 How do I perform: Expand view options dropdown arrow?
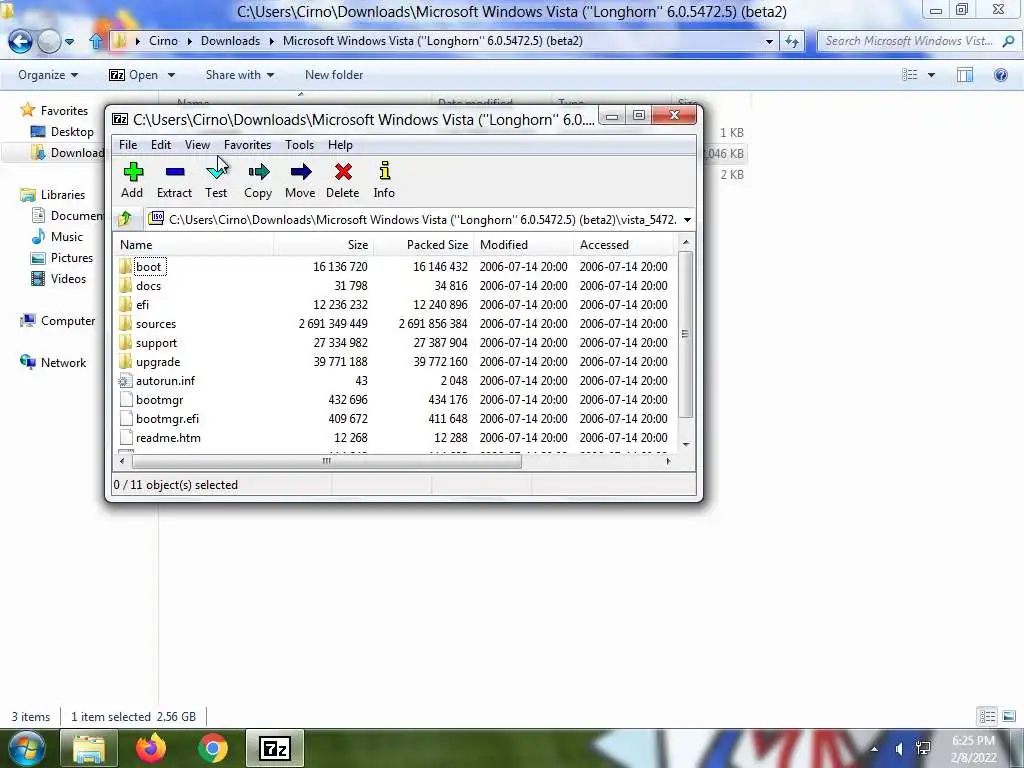point(931,75)
